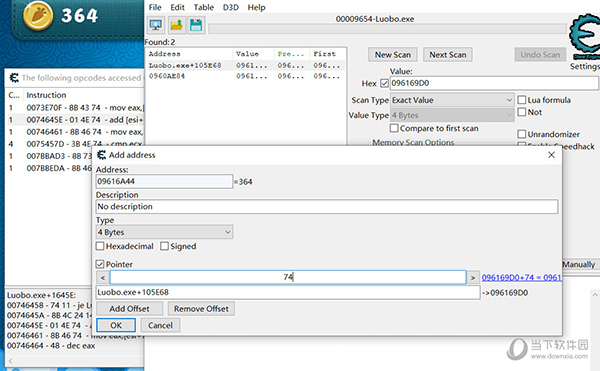This screenshot has width=600, height=371.
Task: Check the Hexadecimal option
Action: coord(100,246)
